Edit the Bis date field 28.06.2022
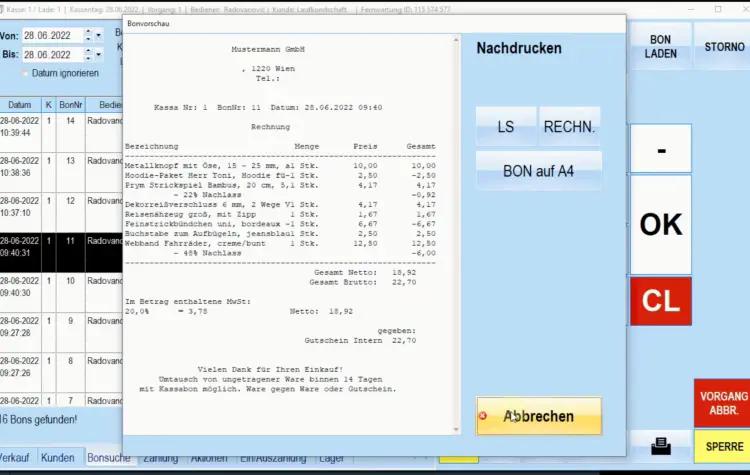 click(52, 55)
